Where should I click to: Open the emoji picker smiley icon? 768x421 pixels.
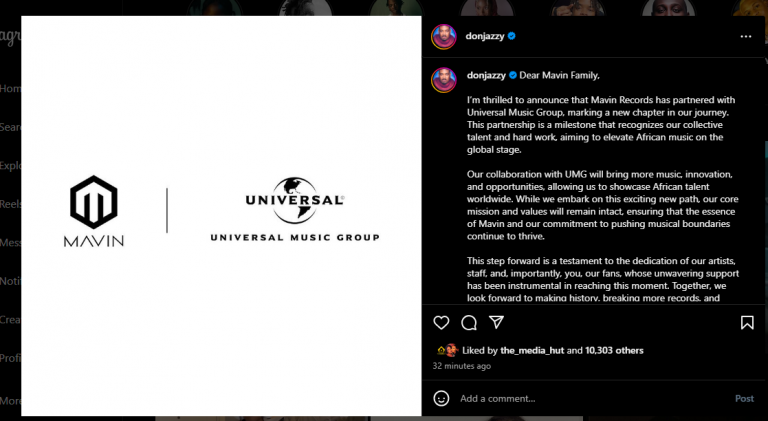click(x=441, y=398)
